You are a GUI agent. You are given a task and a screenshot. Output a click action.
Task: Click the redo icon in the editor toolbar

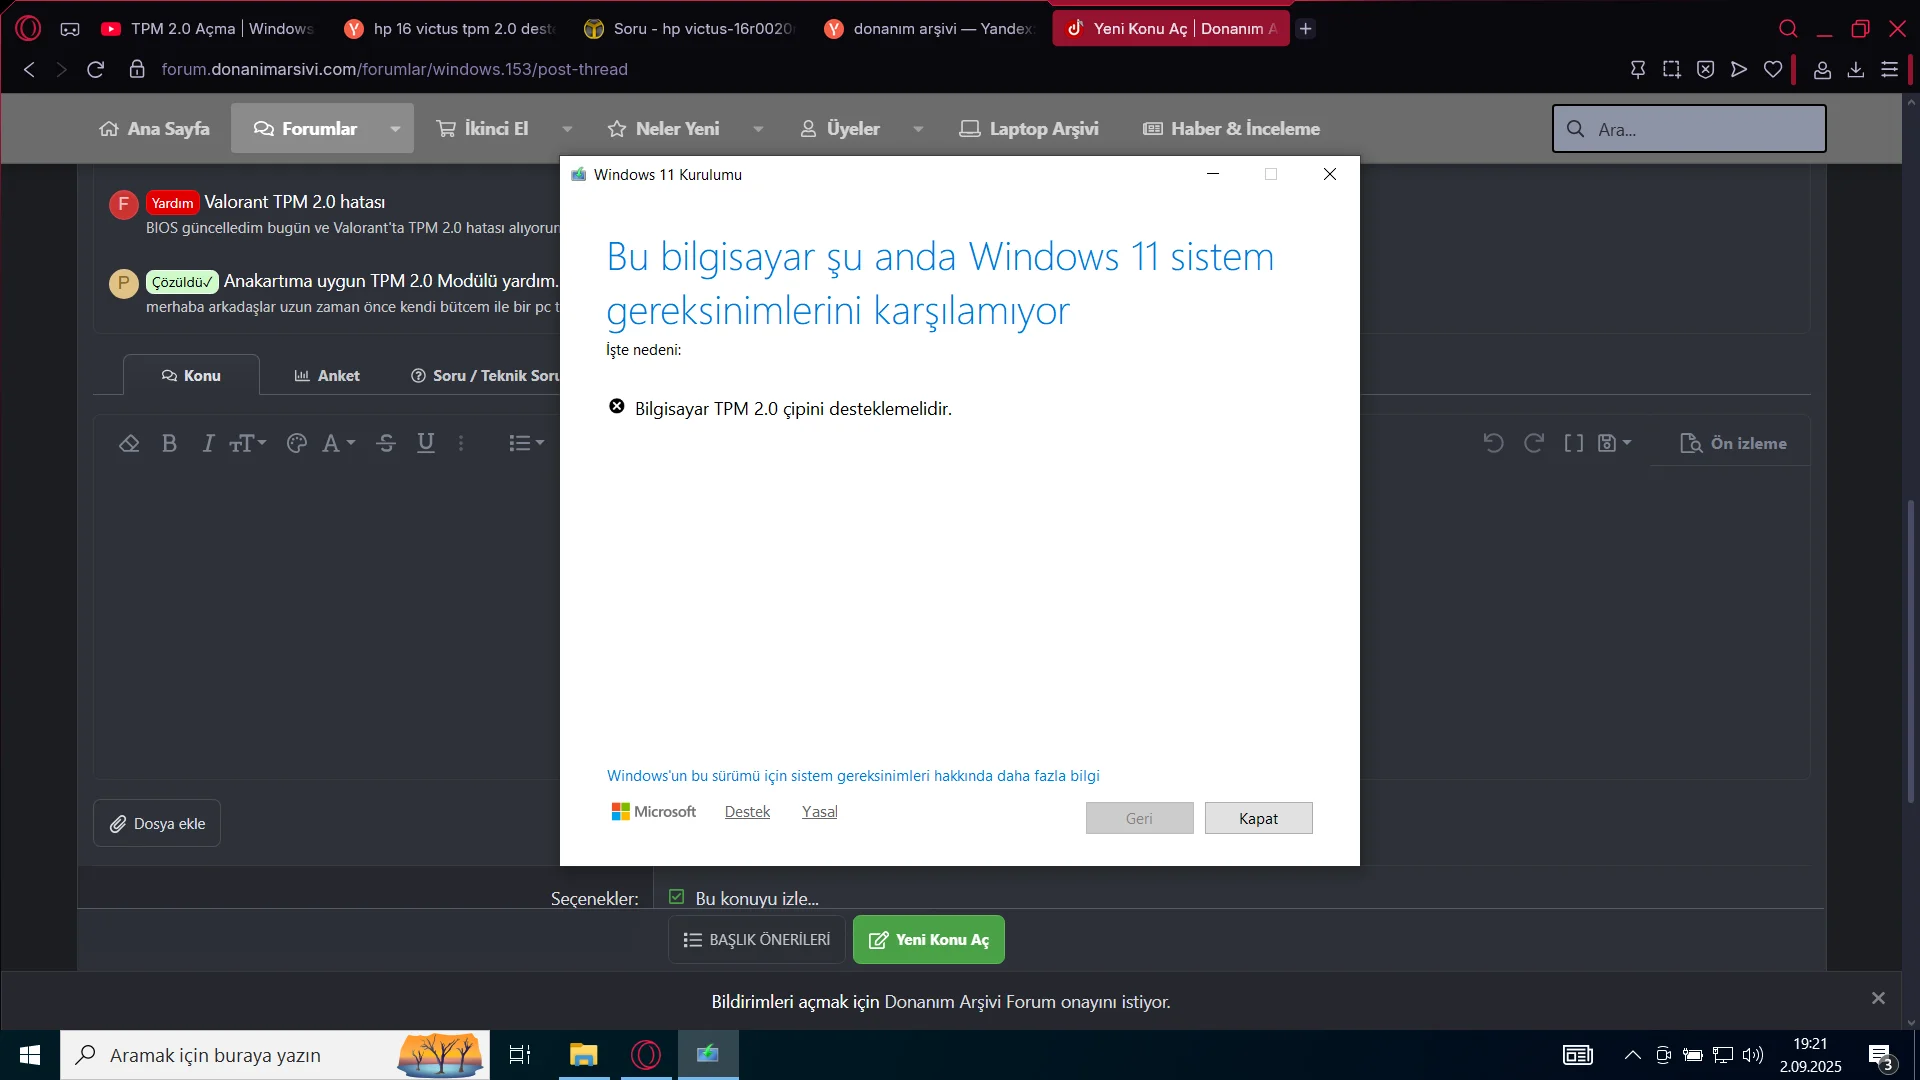click(x=1533, y=443)
